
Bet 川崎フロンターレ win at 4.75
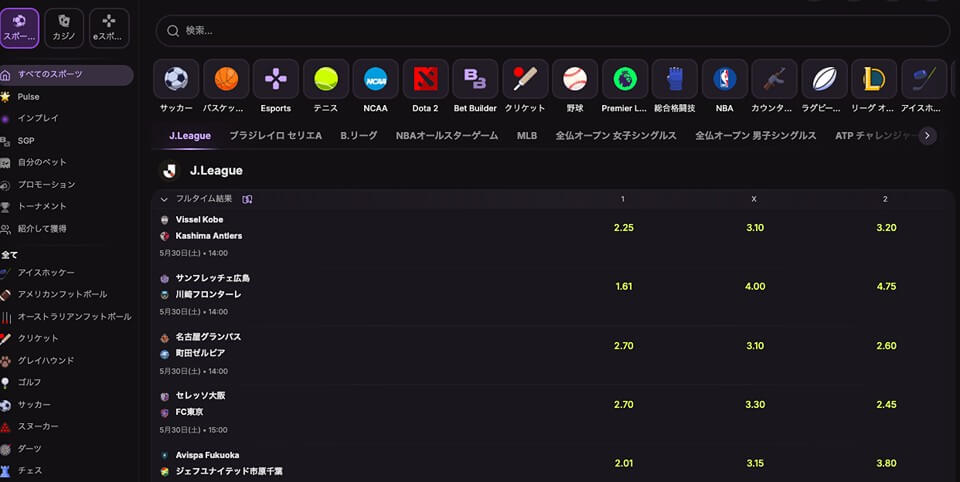(x=886, y=287)
